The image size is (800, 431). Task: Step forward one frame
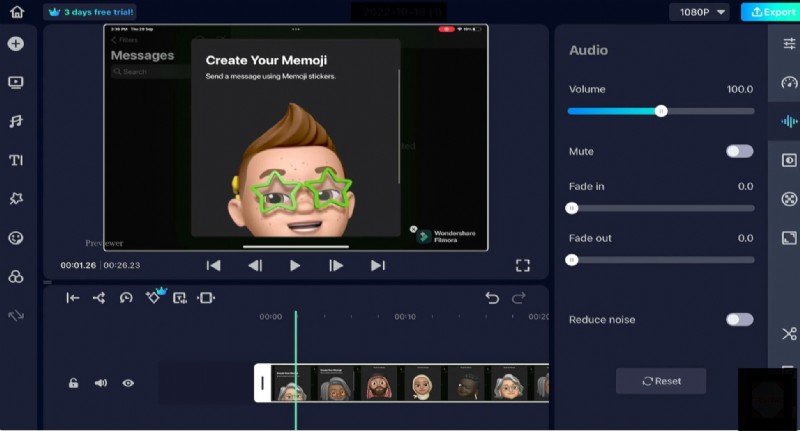point(336,265)
